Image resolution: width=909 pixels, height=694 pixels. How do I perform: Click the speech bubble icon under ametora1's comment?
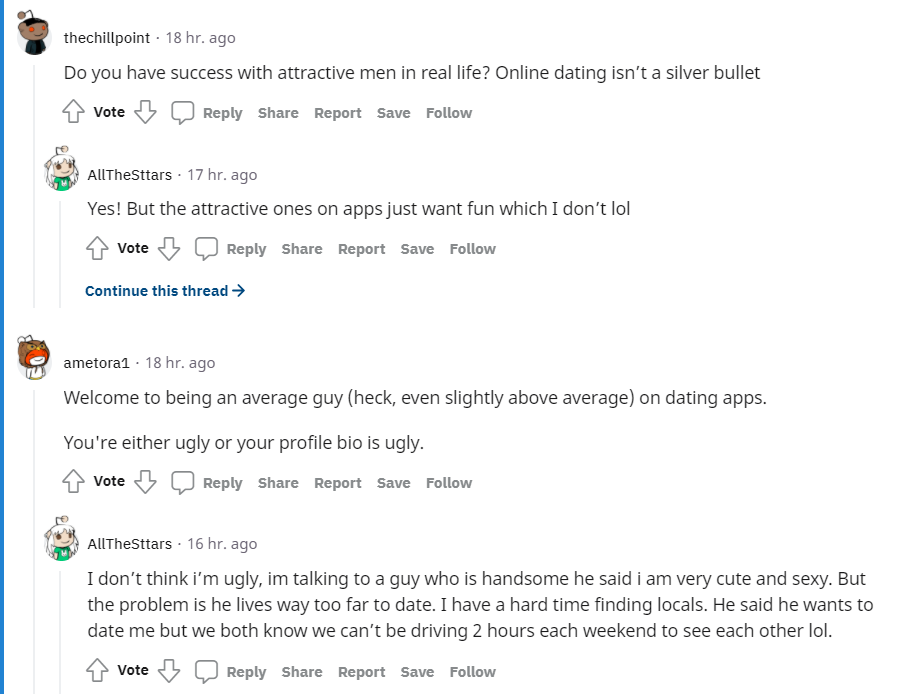point(183,482)
